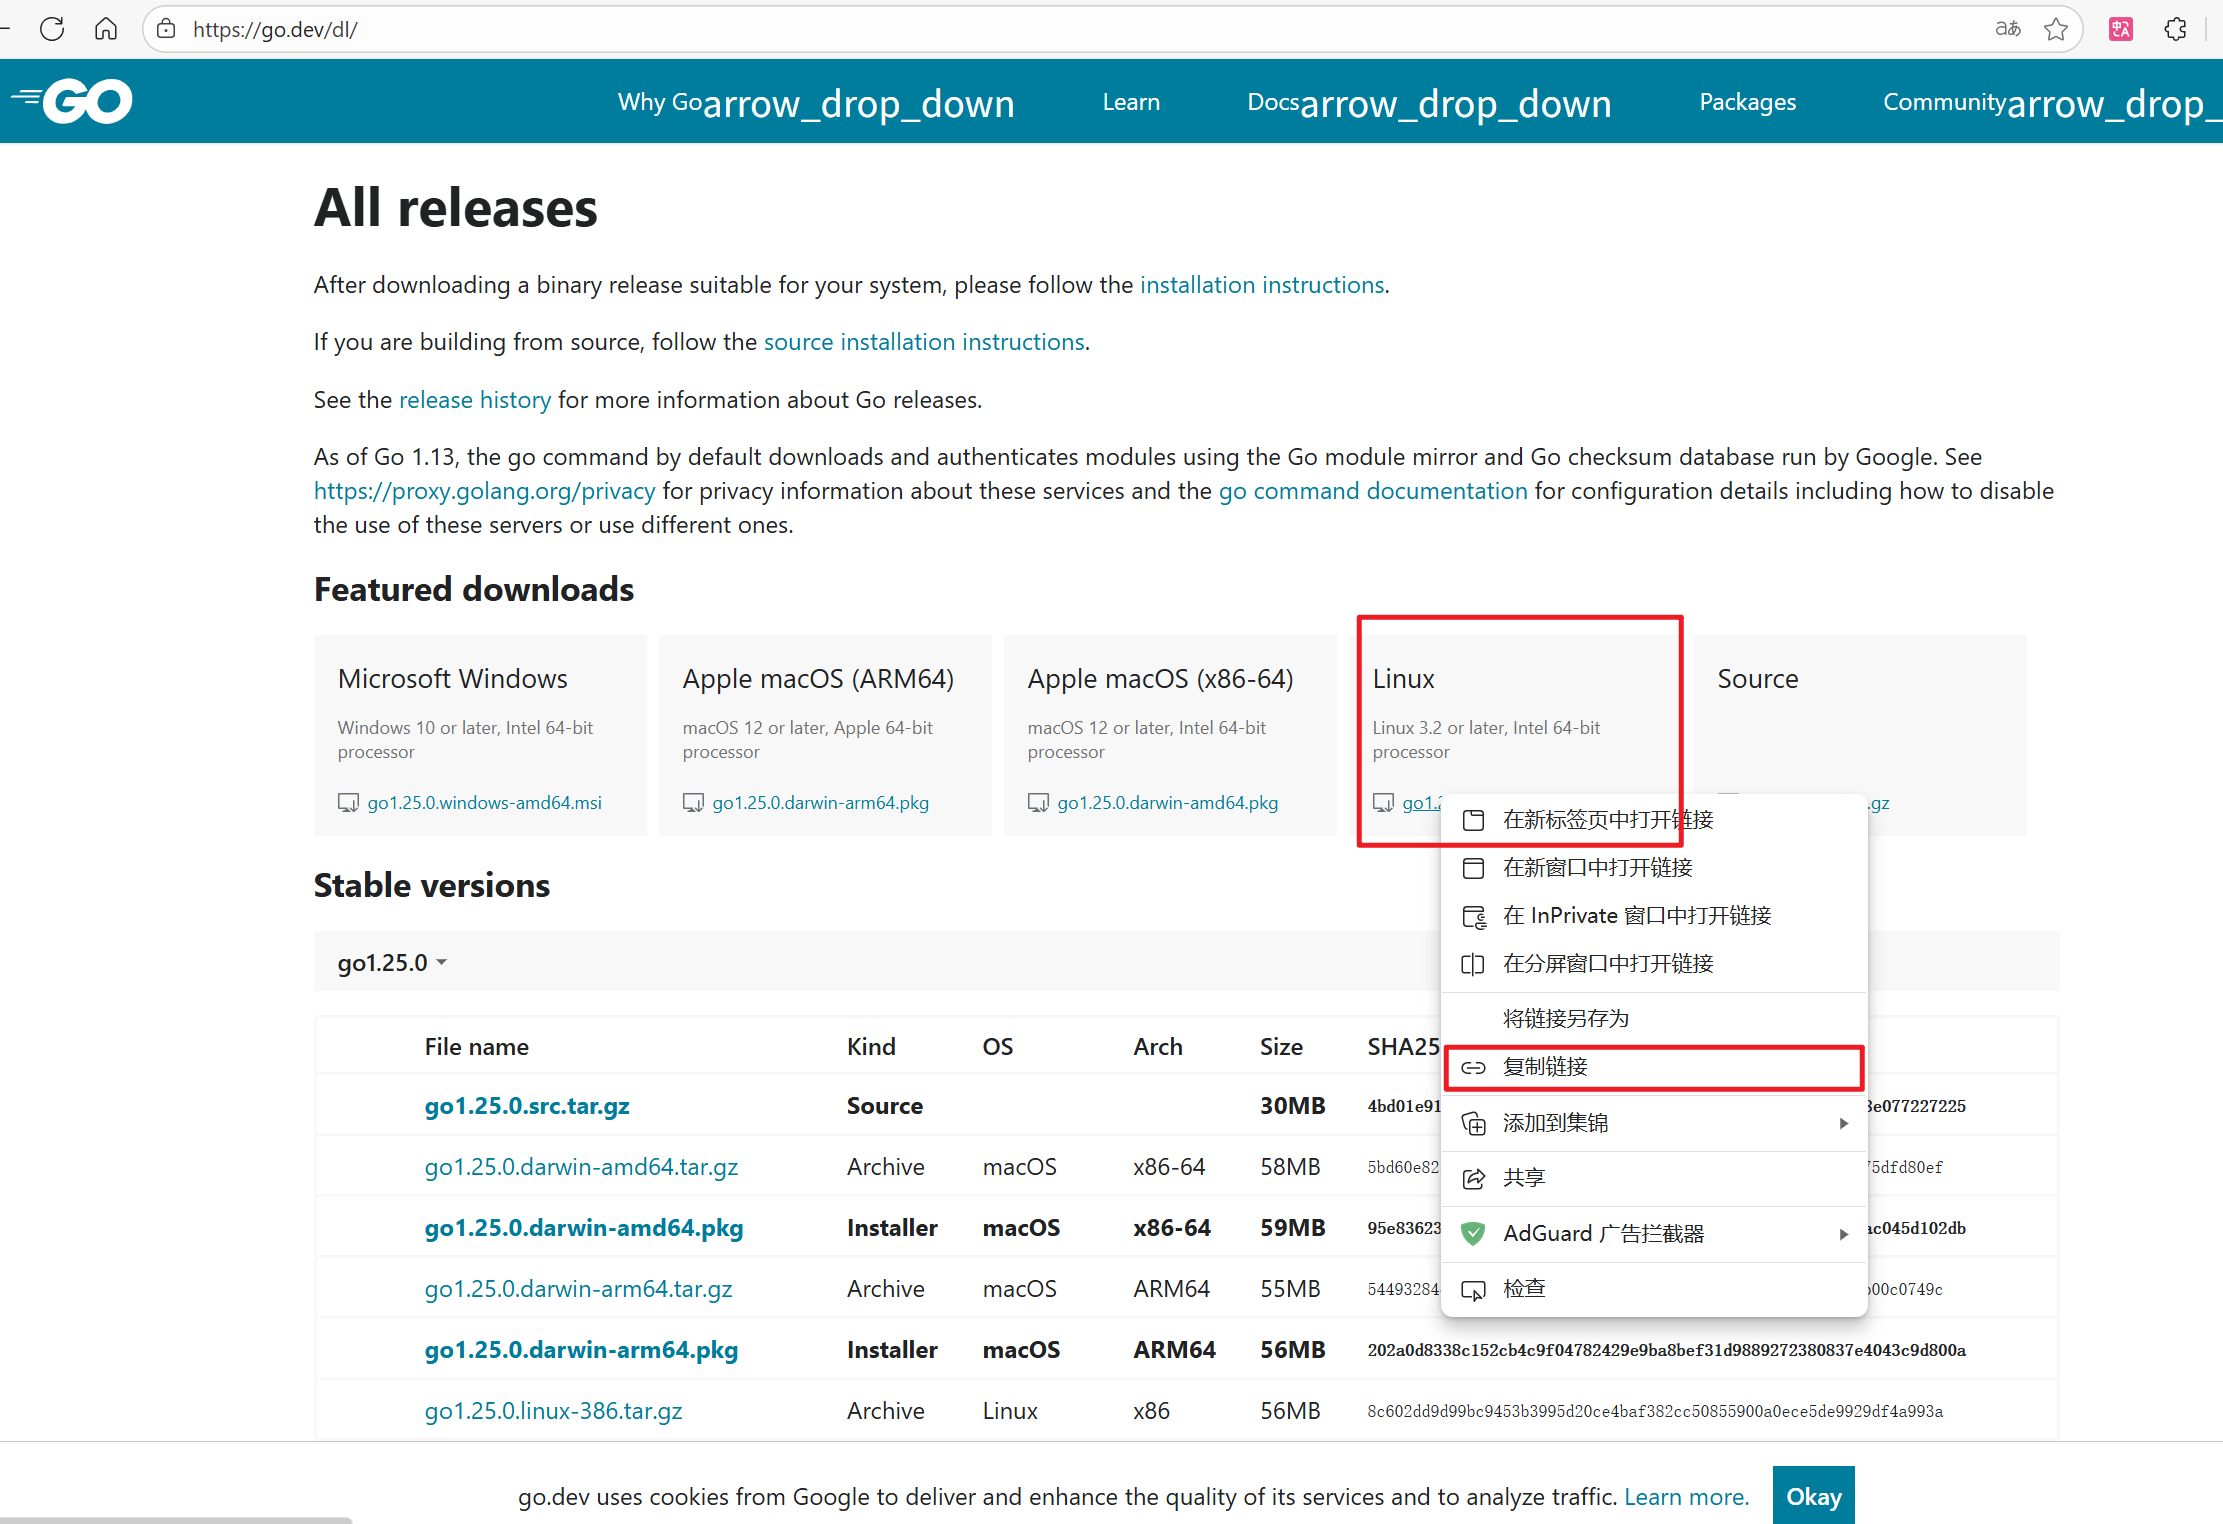Expand the AdGuard 广告拦截器 submenu arrow
2223x1524 pixels.
[x=1843, y=1234]
